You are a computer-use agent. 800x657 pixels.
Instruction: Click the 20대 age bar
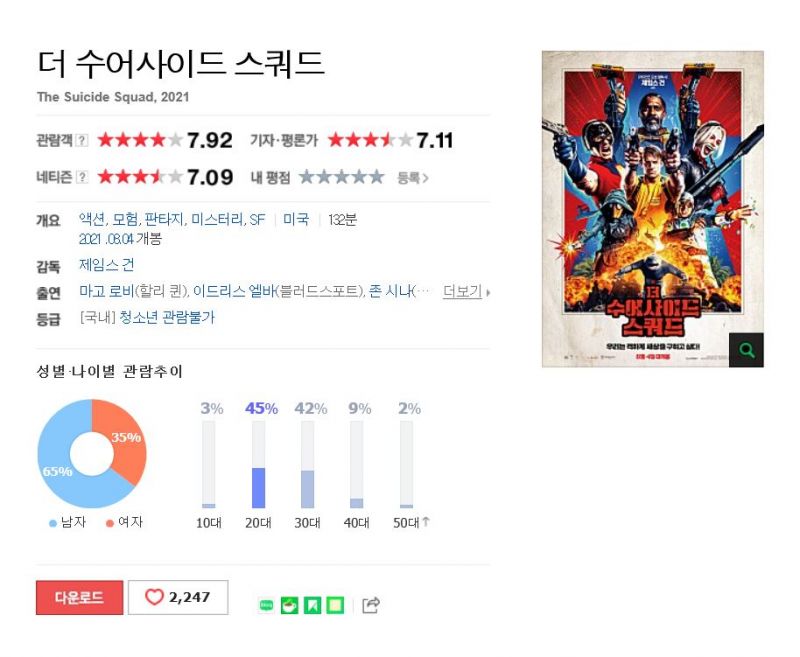[259, 464]
